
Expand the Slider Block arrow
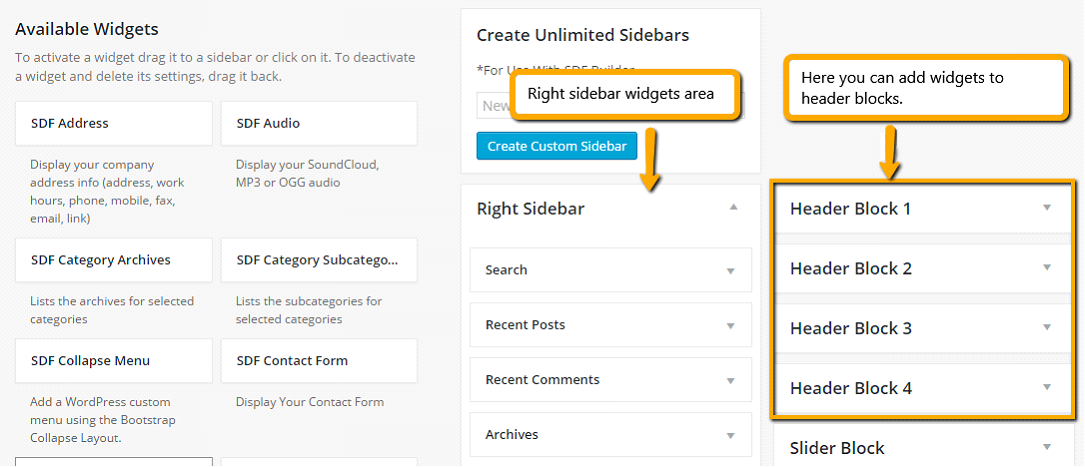pyautogui.click(x=1047, y=447)
